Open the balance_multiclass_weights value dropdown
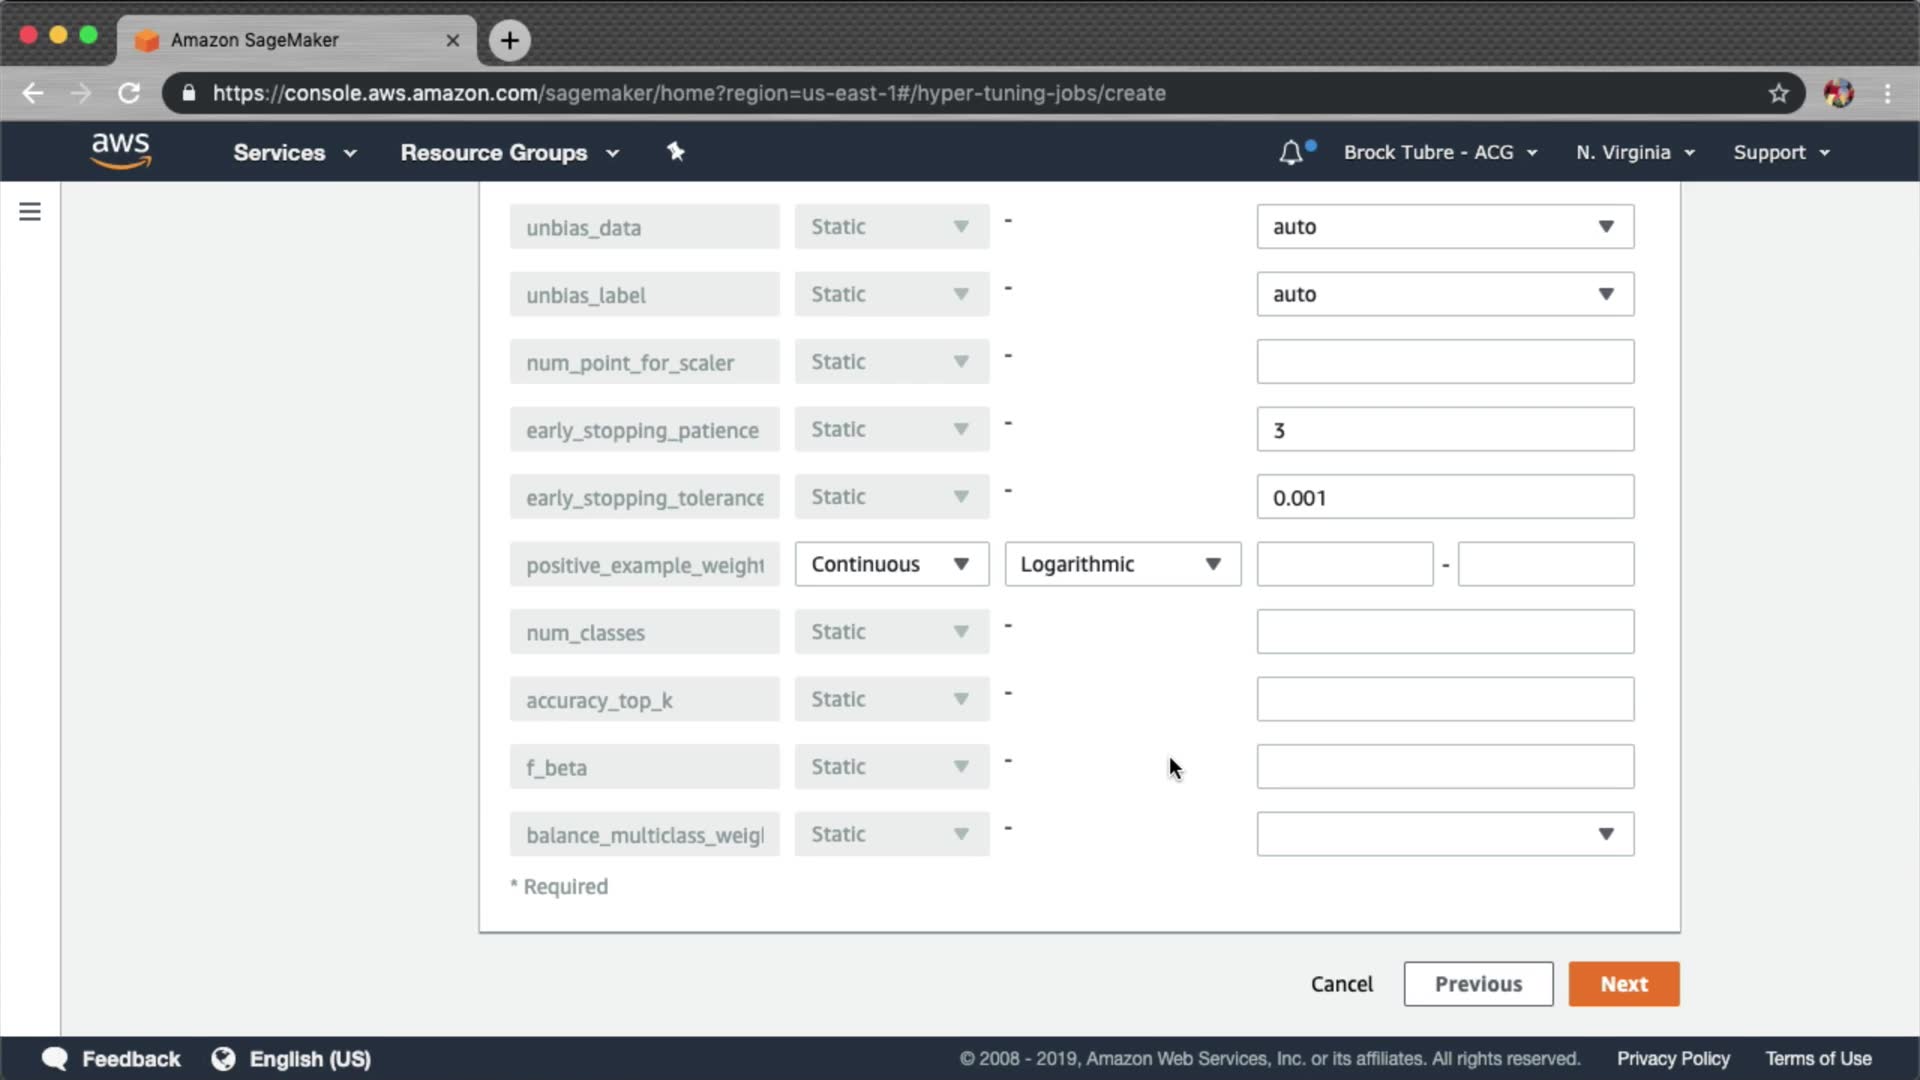The image size is (1920, 1080). [1444, 834]
